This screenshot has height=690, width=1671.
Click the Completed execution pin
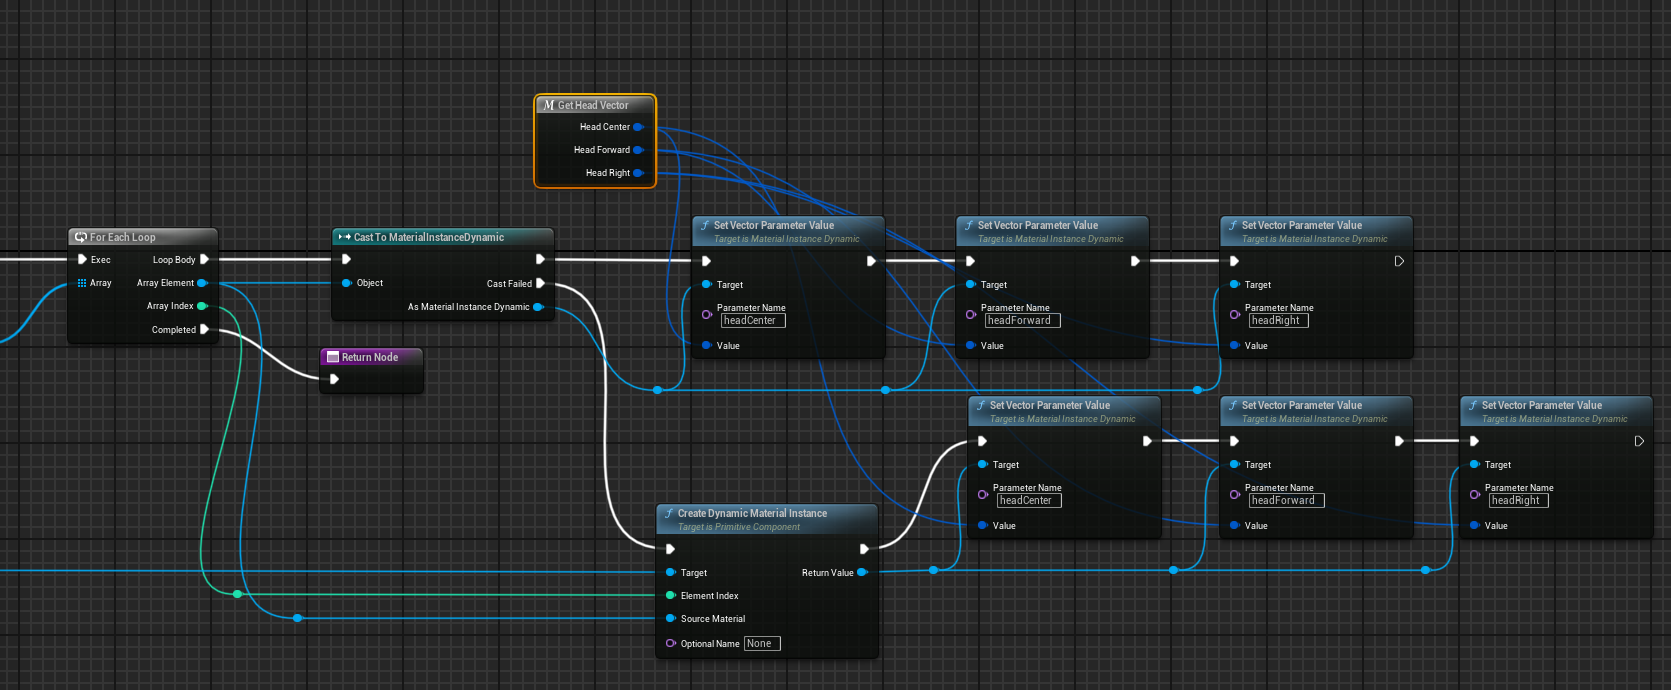coord(204,329)
